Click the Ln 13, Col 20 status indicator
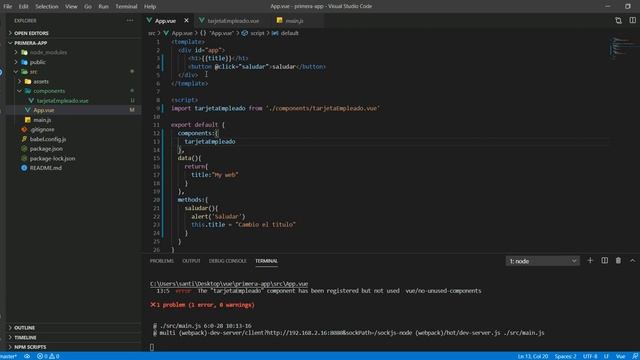The width and height of the screenshot is (640, 360). tap(533, 356)
